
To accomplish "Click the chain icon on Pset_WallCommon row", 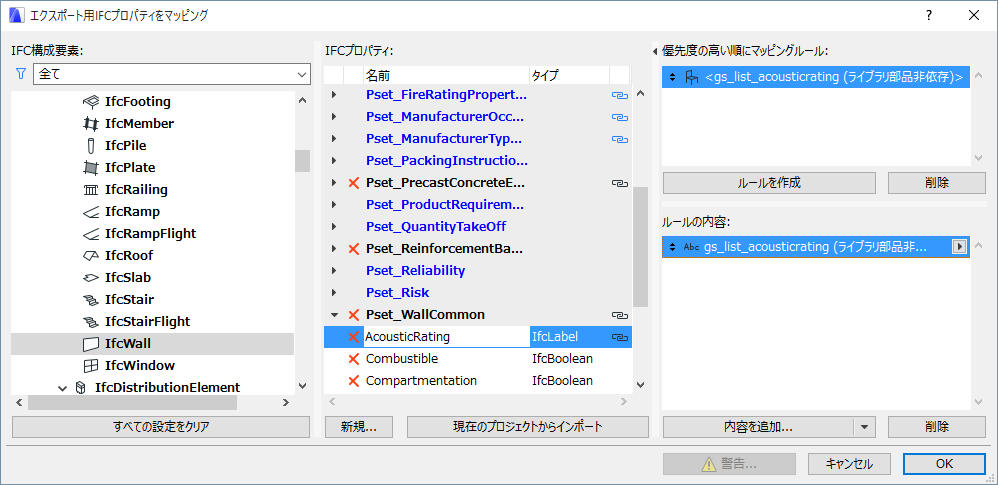I will pos(619,315).
